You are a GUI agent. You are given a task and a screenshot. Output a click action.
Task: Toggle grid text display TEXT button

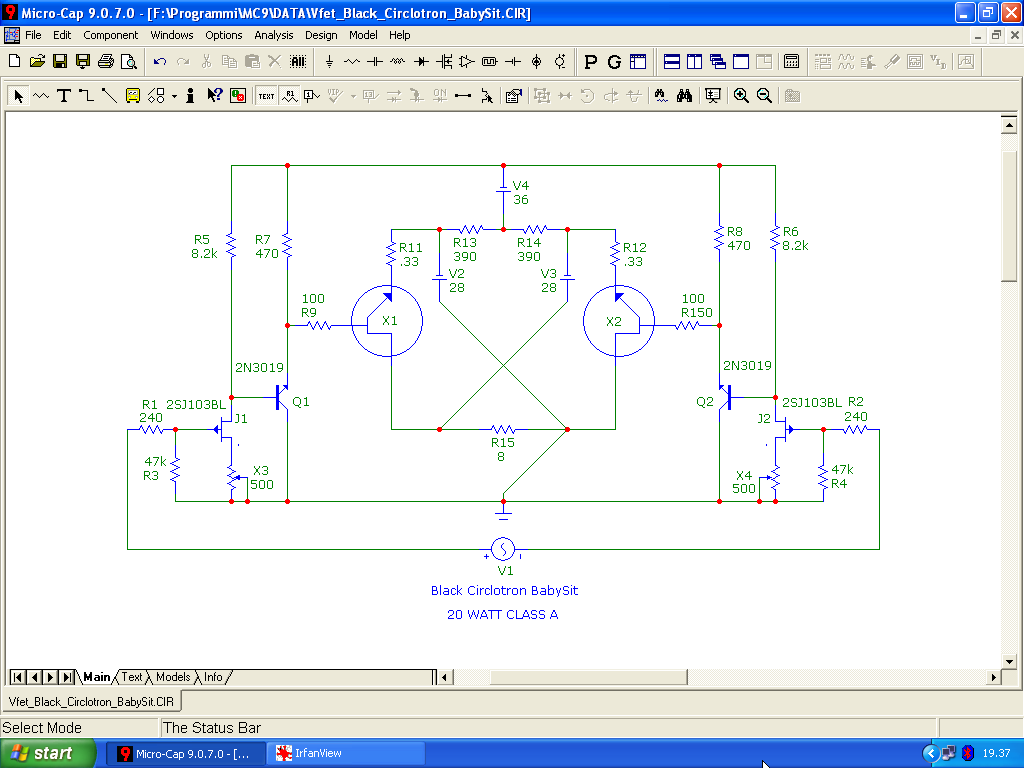[266, 96]
